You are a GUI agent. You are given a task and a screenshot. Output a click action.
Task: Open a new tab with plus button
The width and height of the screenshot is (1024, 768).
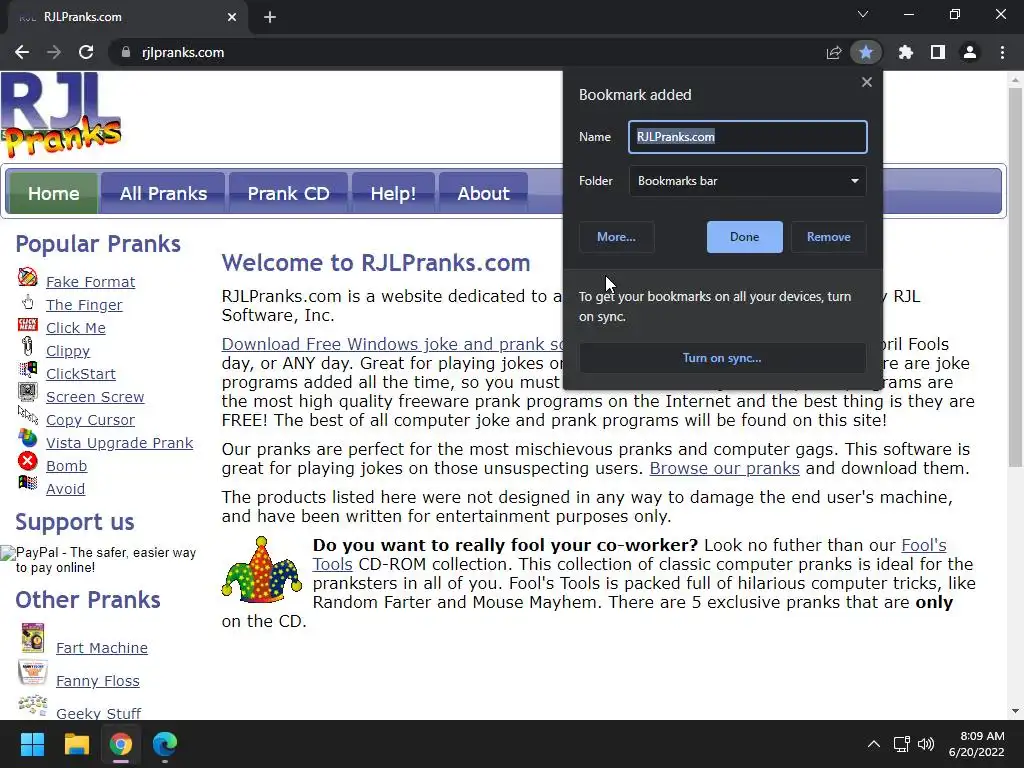[270, 17]
